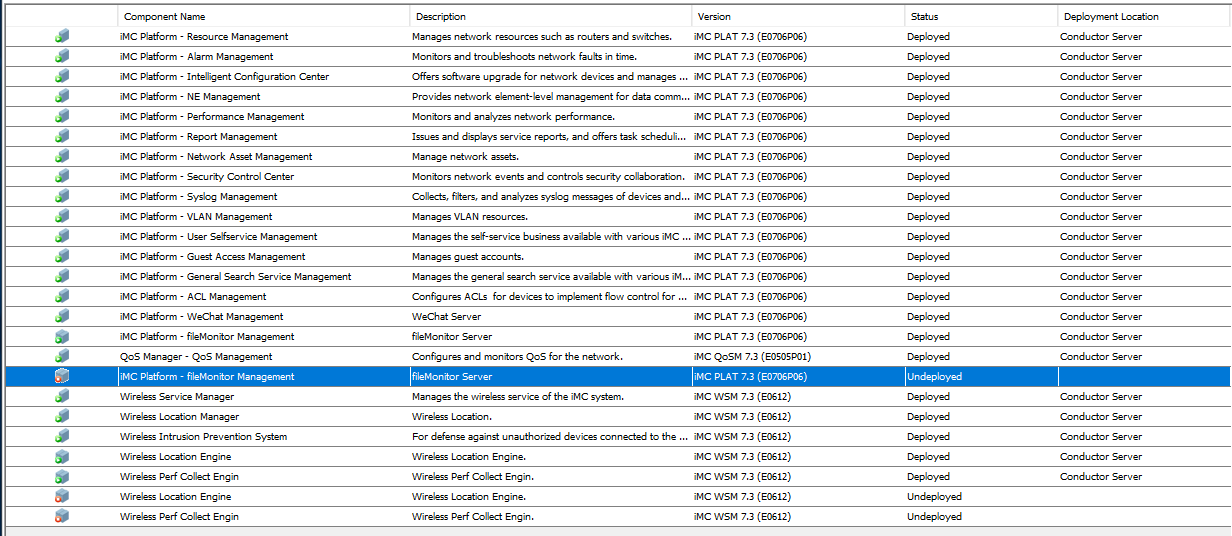Screen dimensions: 1232x536
Task: Click Undeployed status of Wireless Location Engine
Action: pyautogui.click(x=934, y=497)
